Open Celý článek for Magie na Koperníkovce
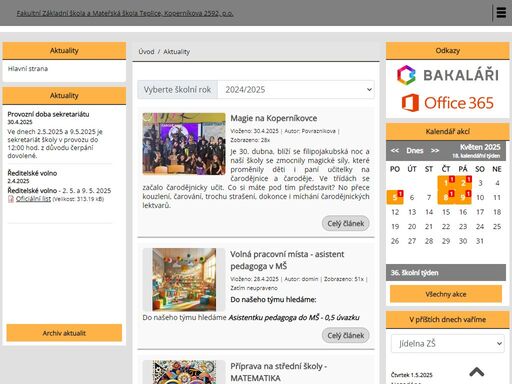Screen dimensions: 512x384 [346, 223]
